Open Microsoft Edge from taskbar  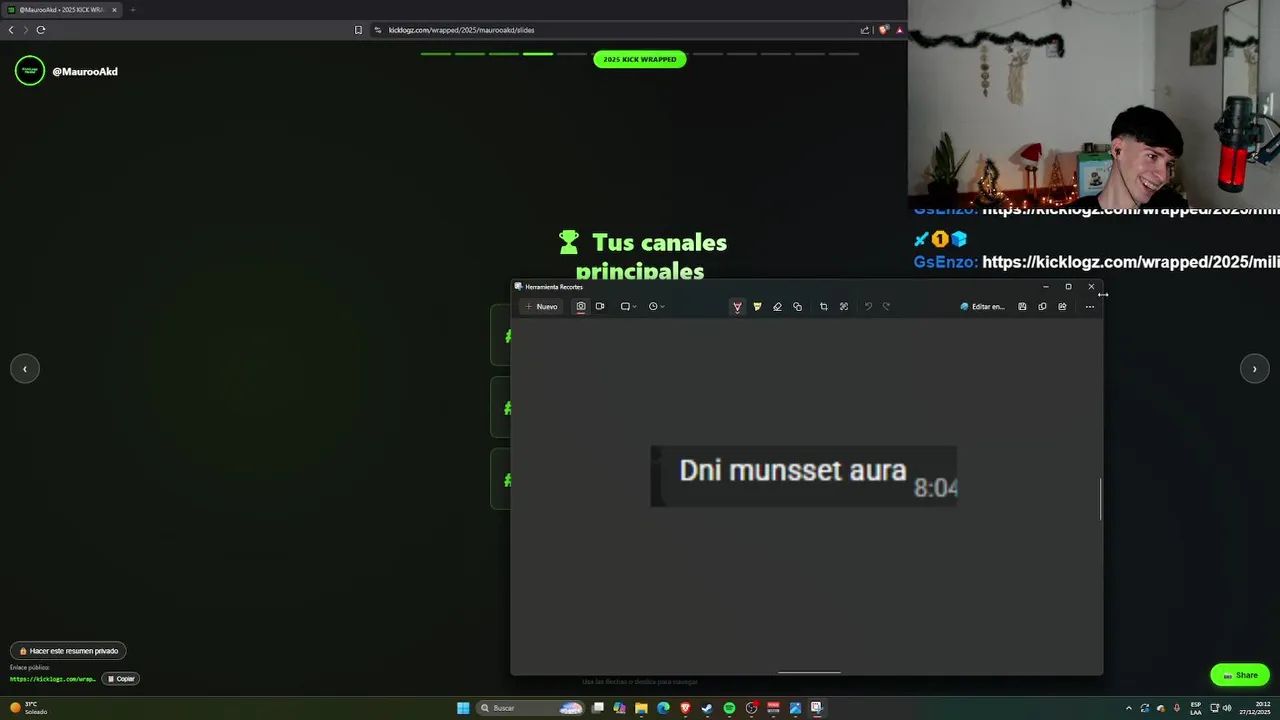(x=663, y=708)
